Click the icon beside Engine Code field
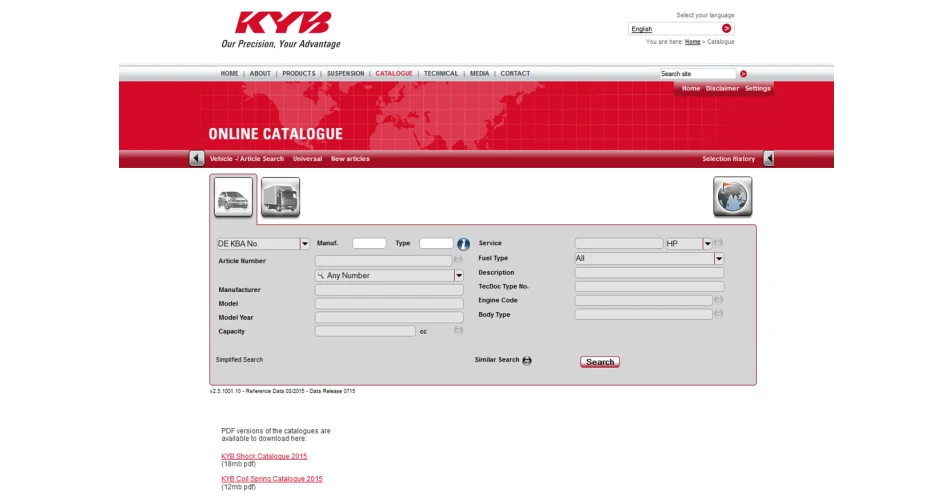This screenshot has height=500, width=952. (718, 299)
